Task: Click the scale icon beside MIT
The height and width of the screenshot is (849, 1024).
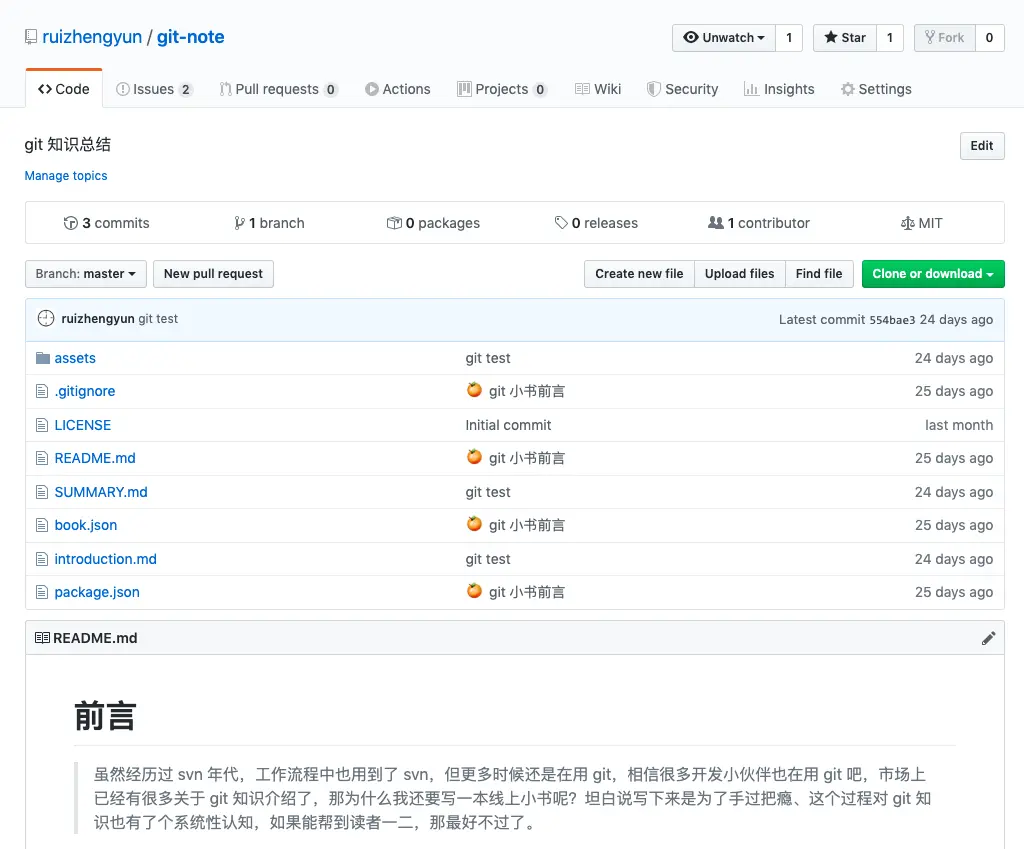Action: click(907, 223)
